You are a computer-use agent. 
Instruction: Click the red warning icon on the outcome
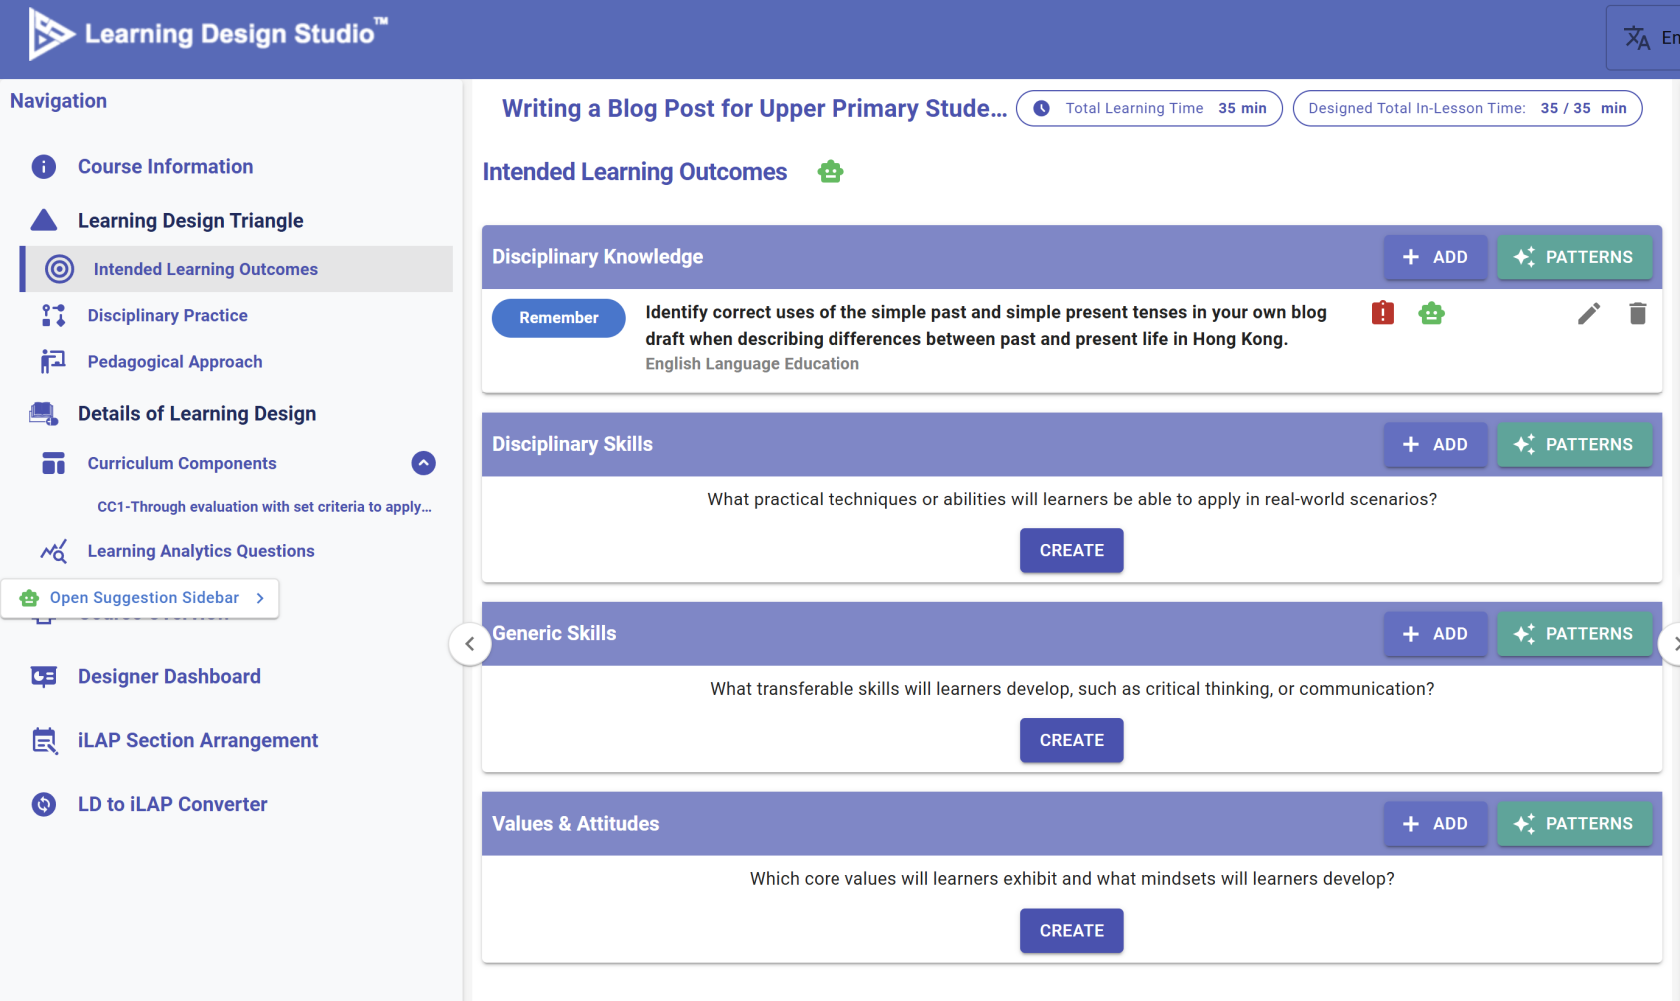tap(1383, 313)
